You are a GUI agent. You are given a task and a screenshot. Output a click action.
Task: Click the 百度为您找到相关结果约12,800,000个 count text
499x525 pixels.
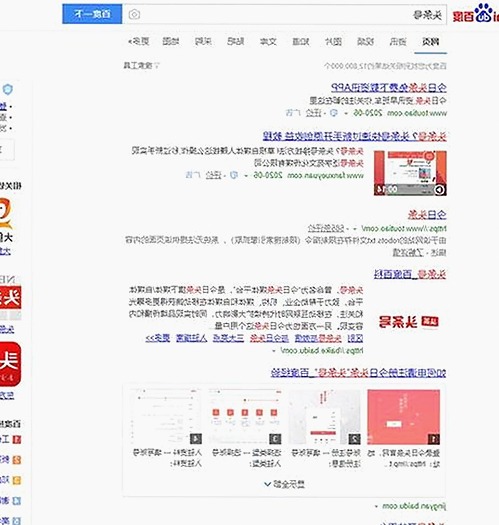pos(385,66)
